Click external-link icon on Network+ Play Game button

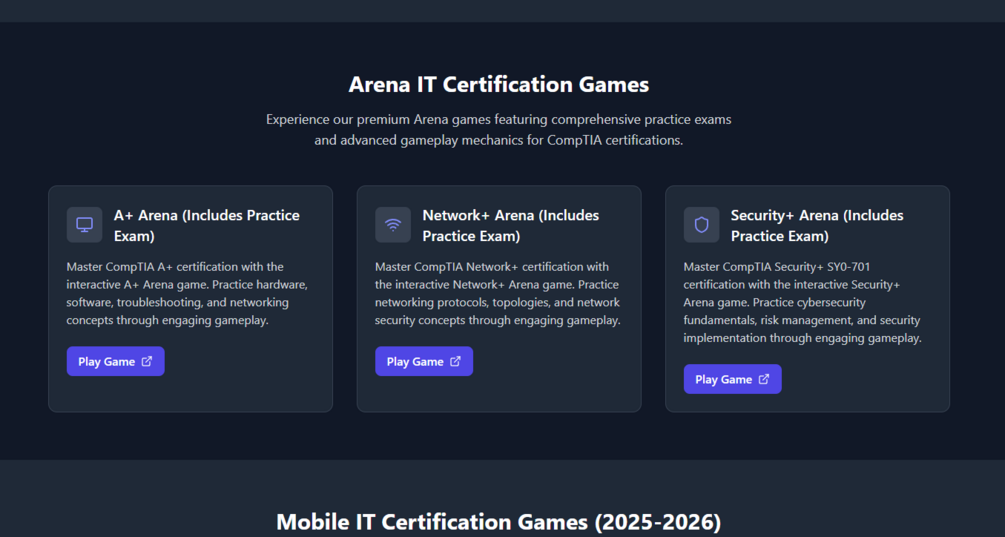(456, 361)
